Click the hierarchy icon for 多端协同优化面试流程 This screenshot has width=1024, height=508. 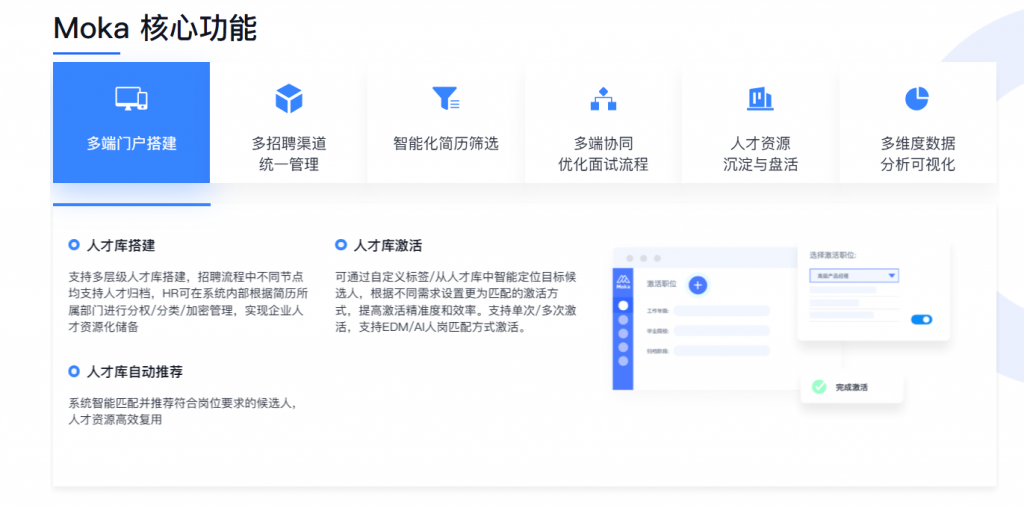(602, 98)
